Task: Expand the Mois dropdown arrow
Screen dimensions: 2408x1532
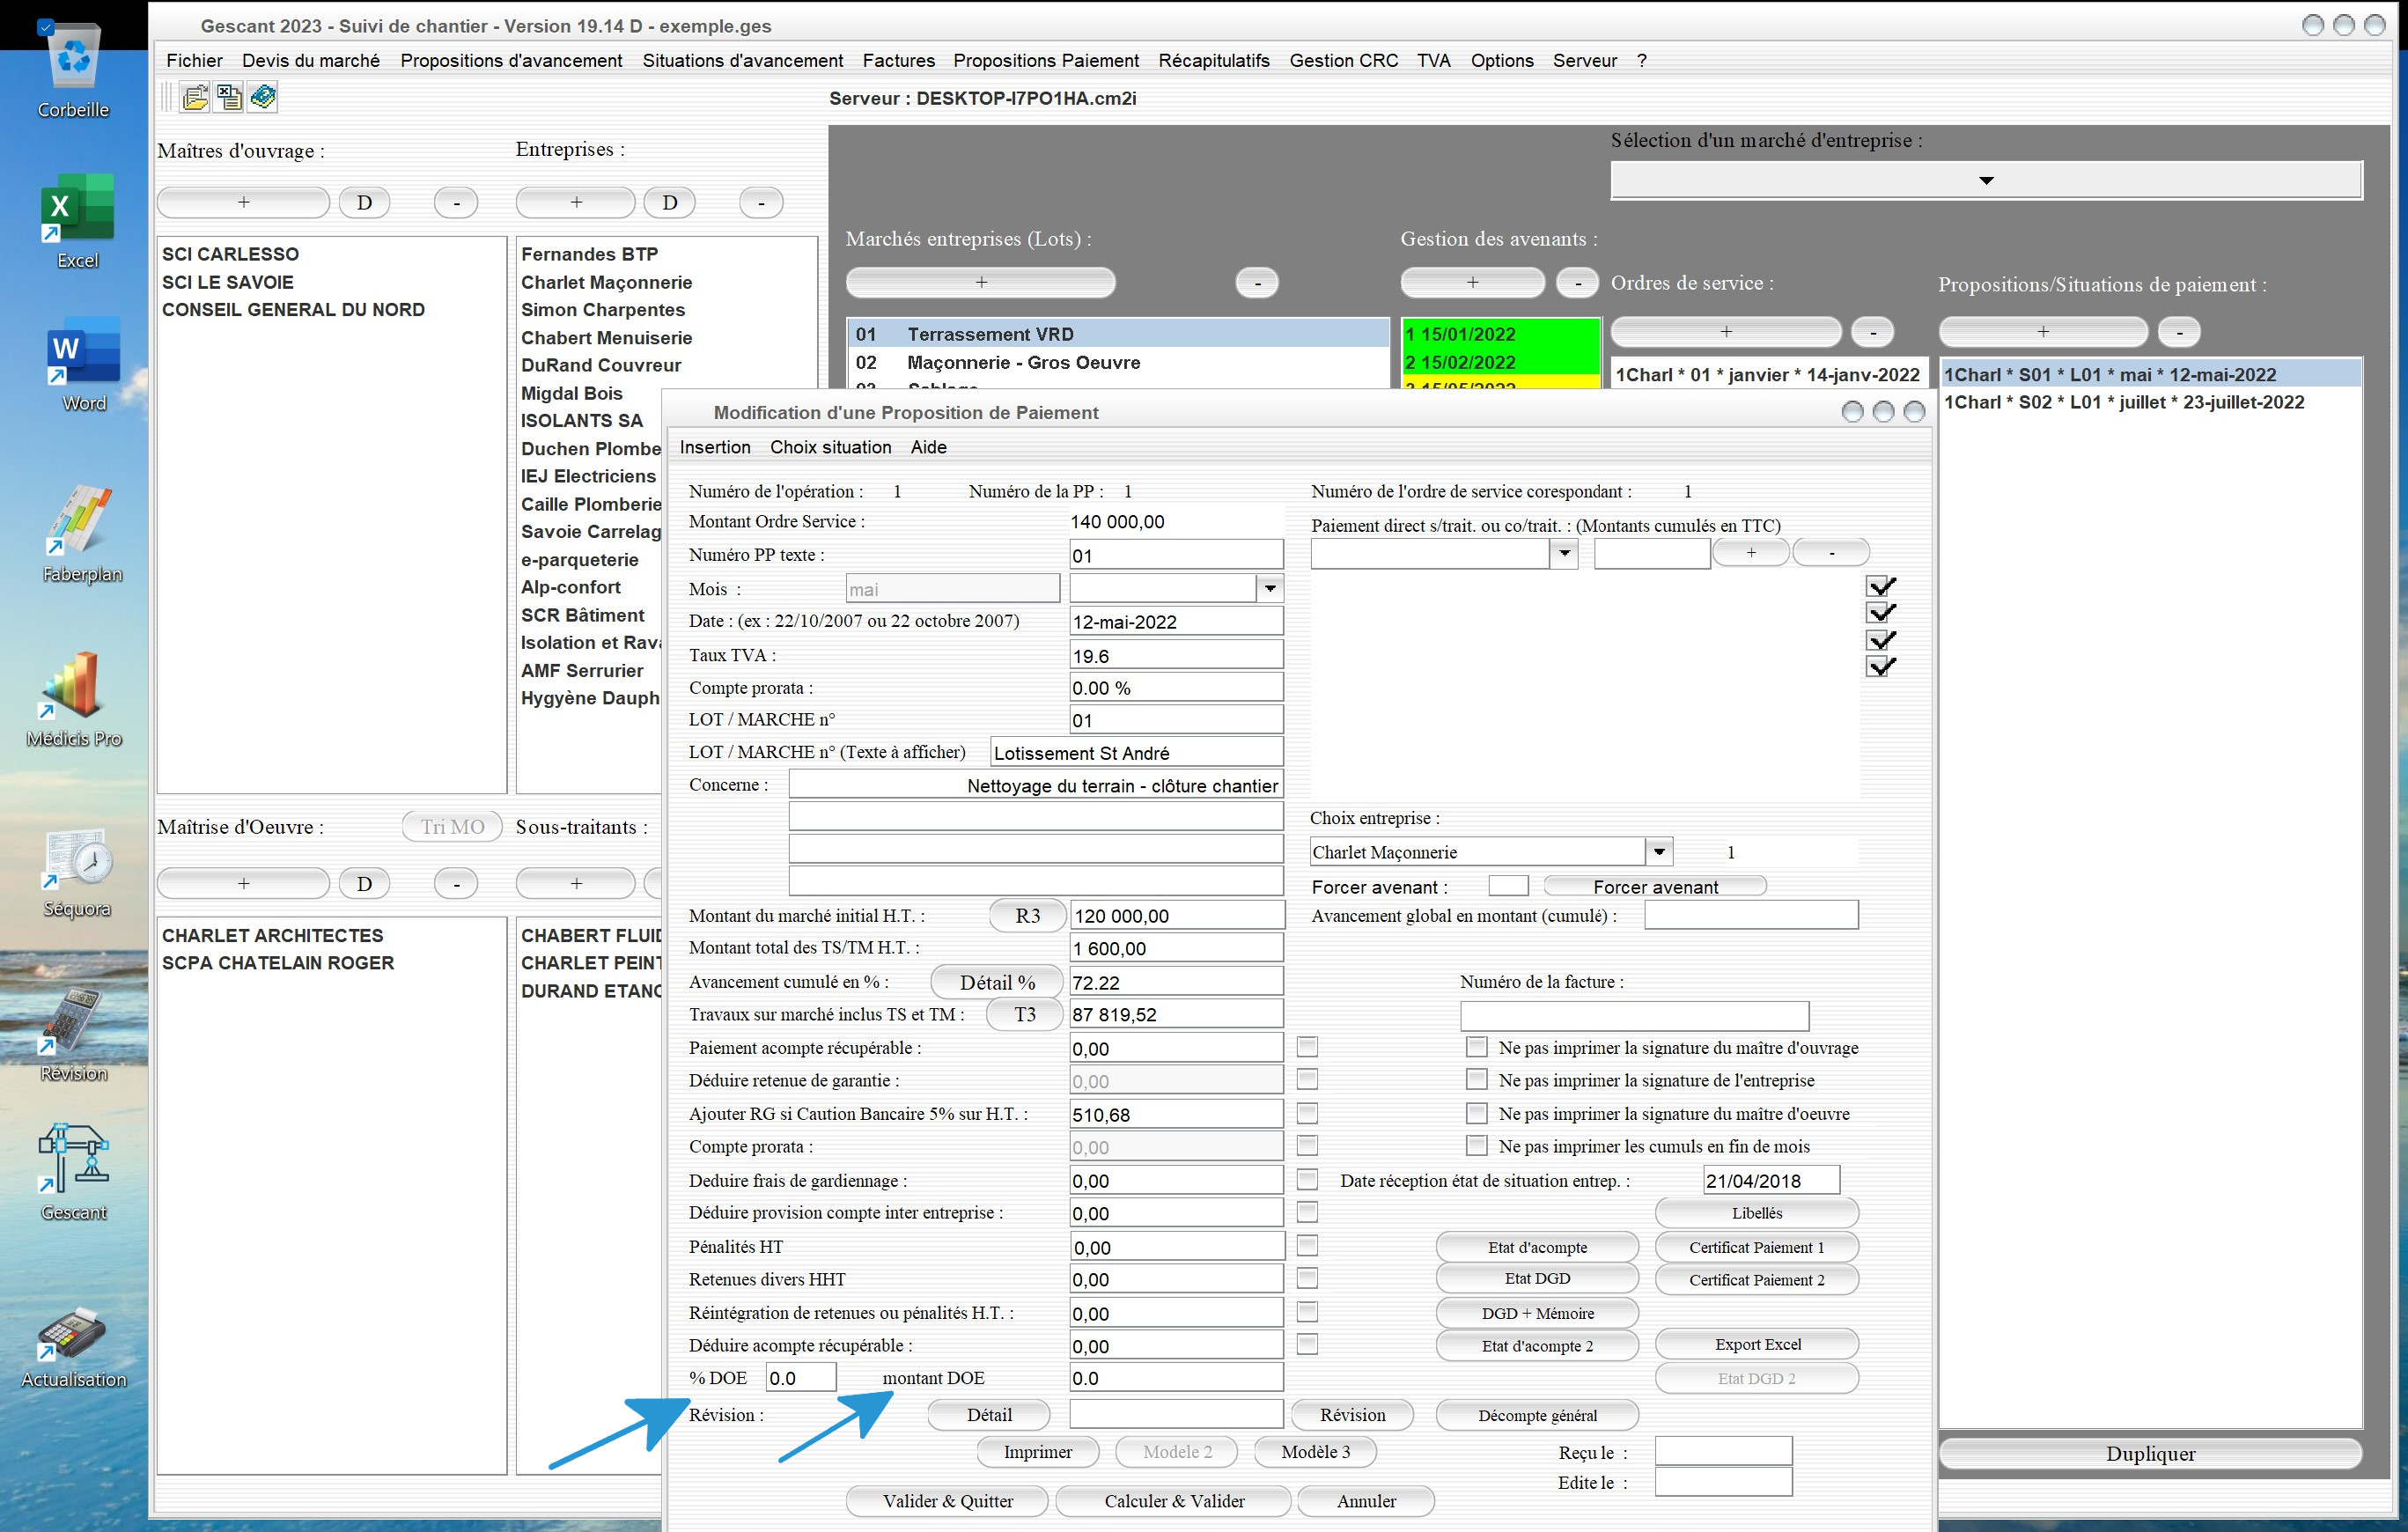Action: [1270, 588]
